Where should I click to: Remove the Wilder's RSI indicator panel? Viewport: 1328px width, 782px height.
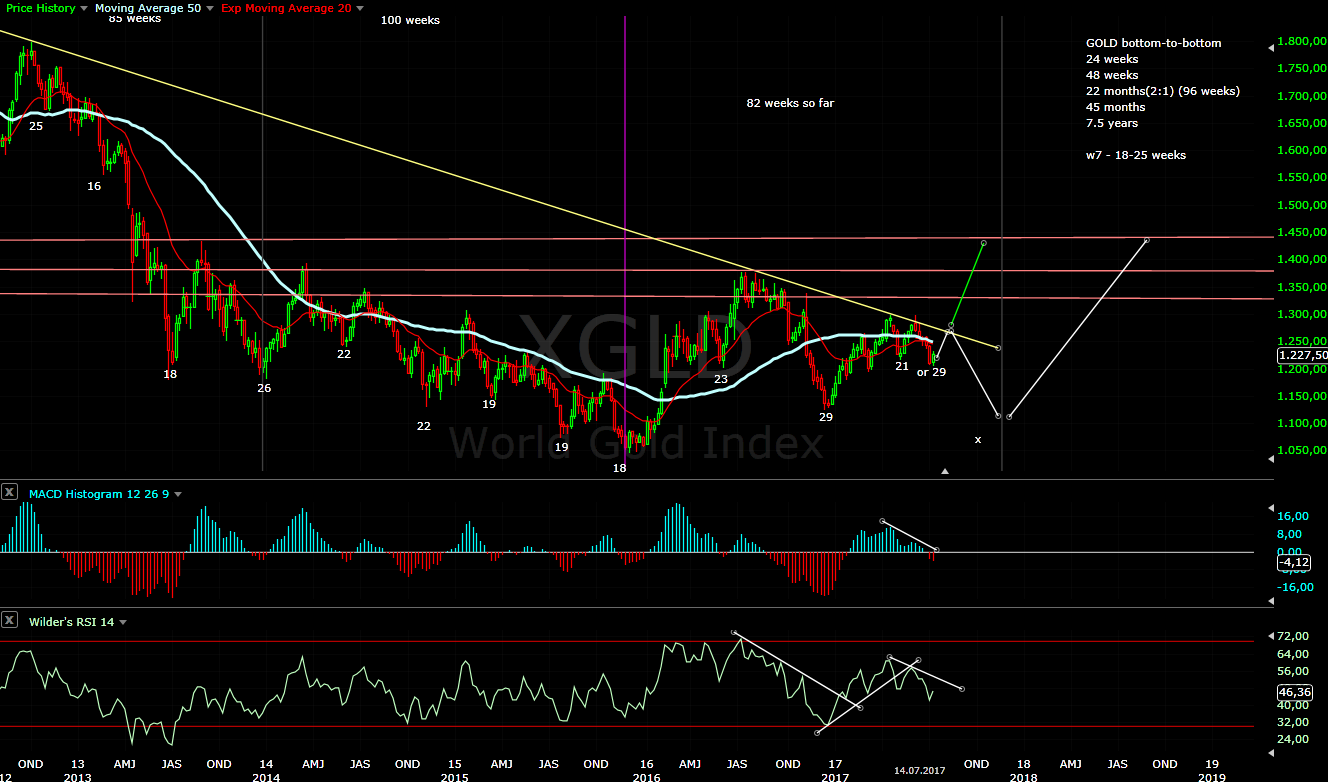pyautogui.click(x=10, y=621)
